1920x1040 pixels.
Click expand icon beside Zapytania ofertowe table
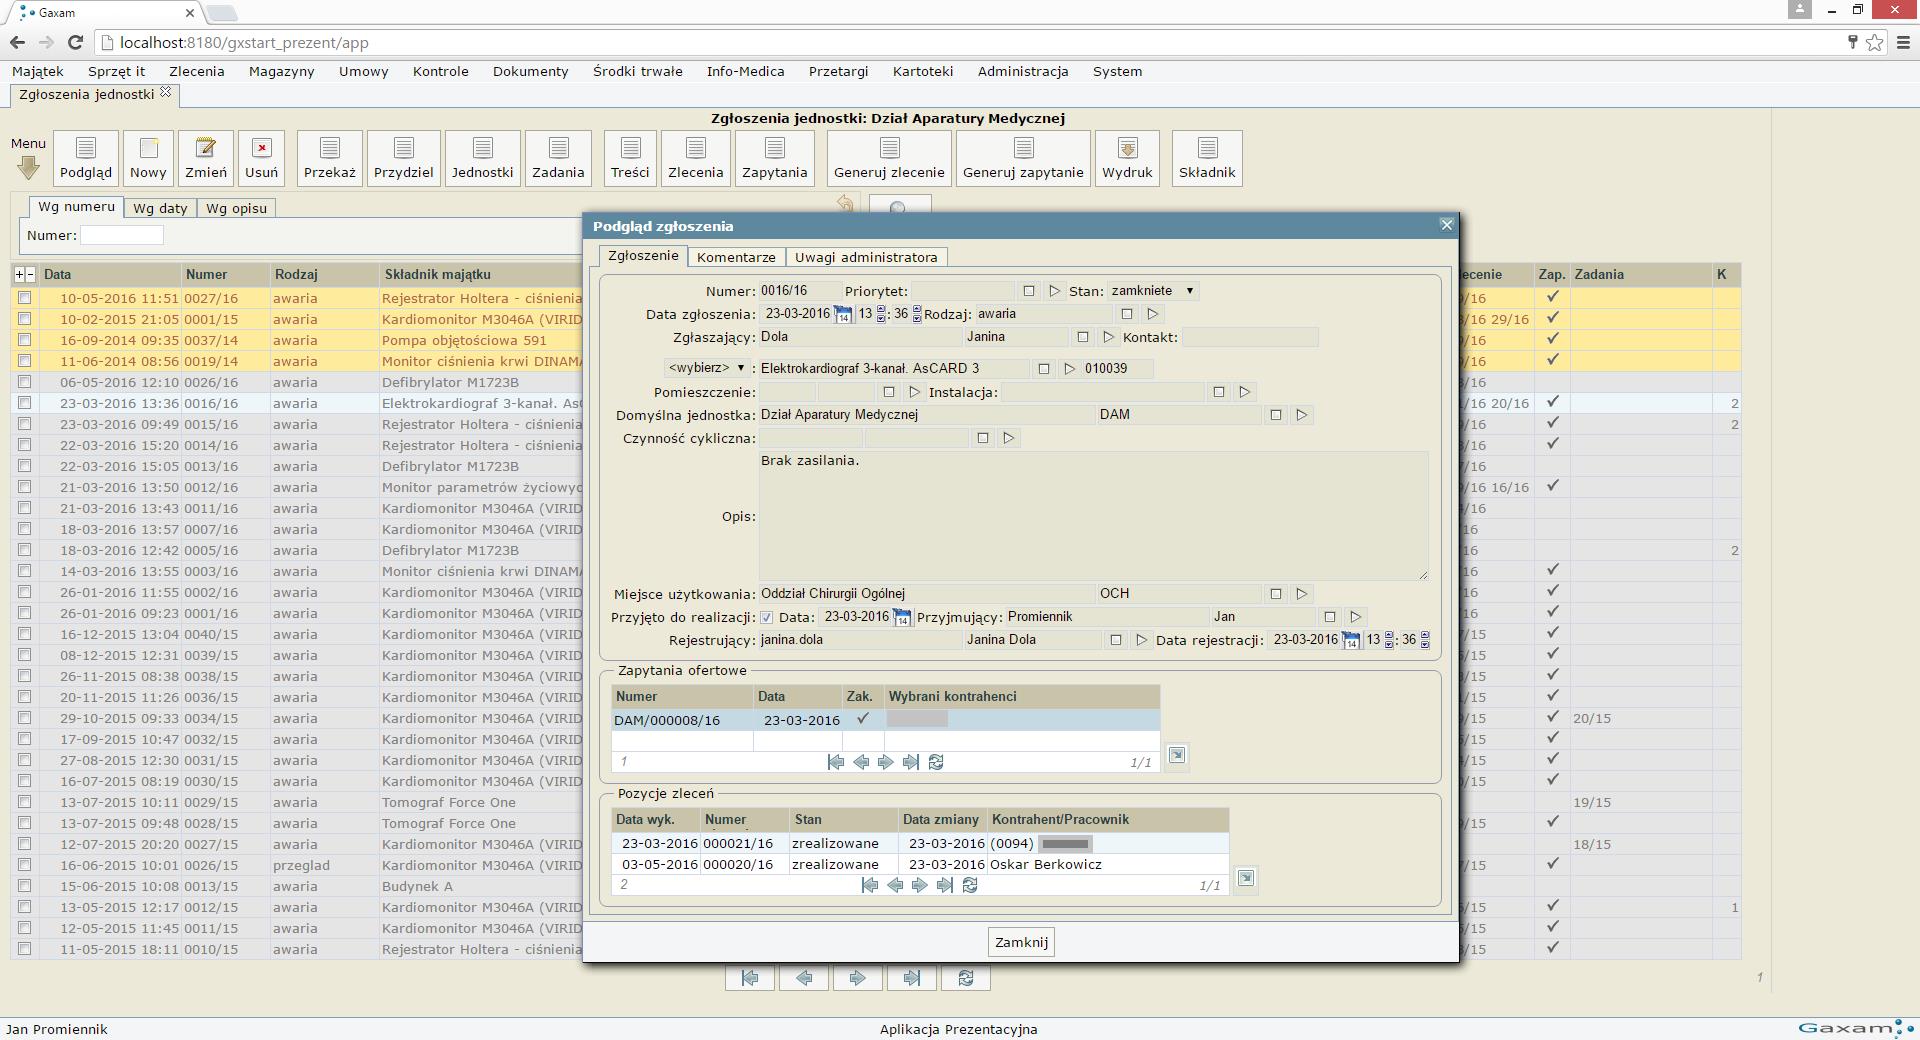click(x=1177, y=755)
